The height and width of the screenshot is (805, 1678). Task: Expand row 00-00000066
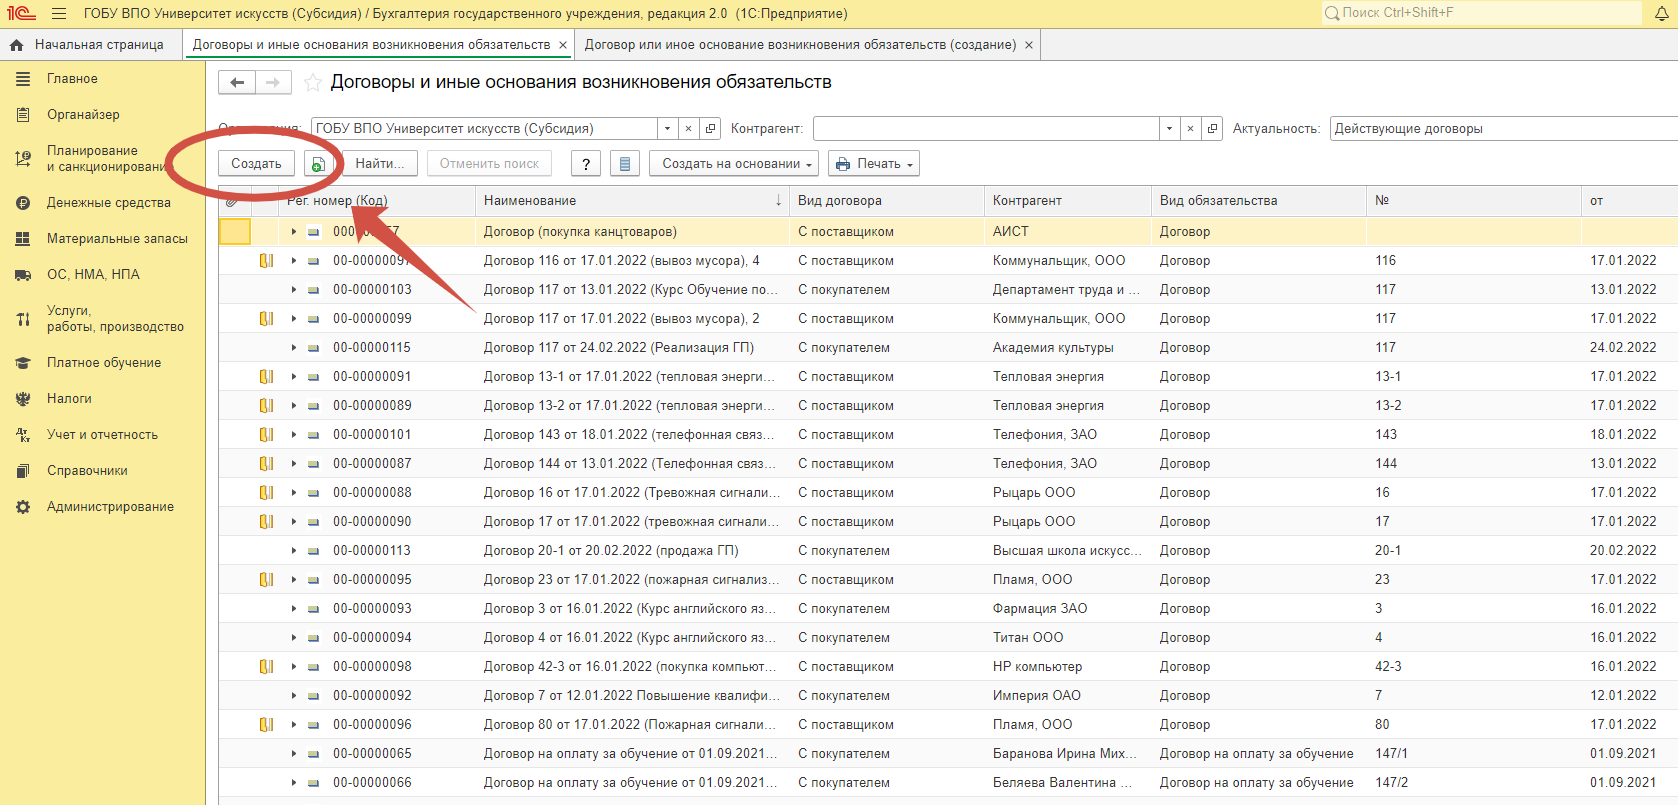point(294,783)
